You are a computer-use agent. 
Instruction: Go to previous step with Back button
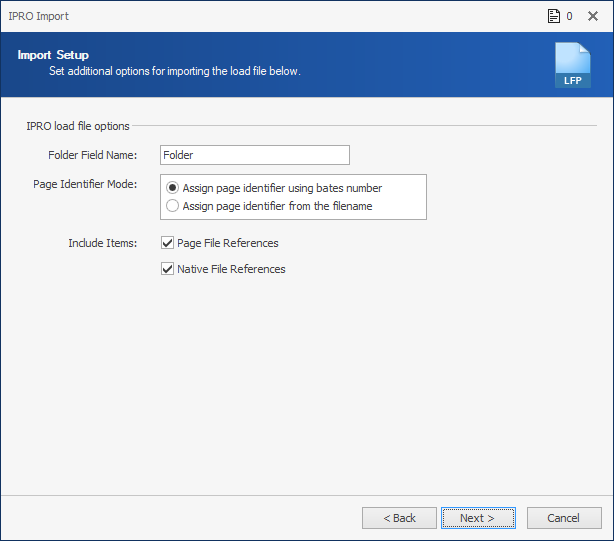(x=399, y=518)
